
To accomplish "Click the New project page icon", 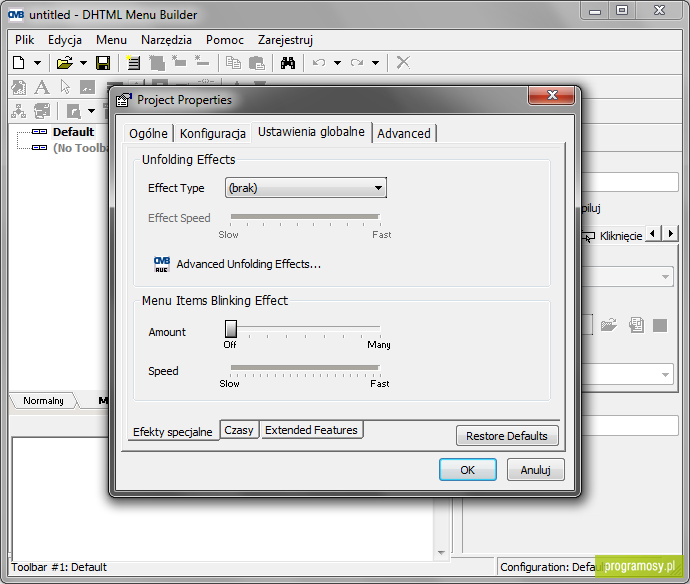I will [18, 63].
